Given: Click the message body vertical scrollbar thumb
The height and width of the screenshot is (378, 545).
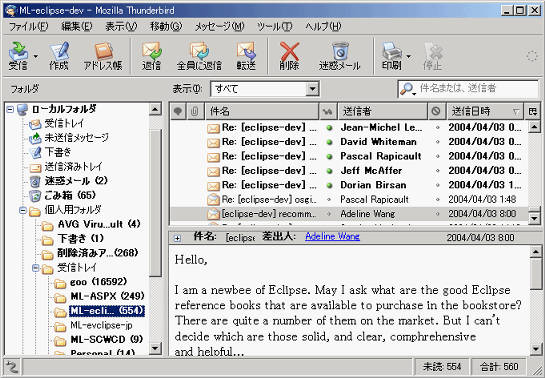Looking at the screenshot, I should tap(536, 274).
